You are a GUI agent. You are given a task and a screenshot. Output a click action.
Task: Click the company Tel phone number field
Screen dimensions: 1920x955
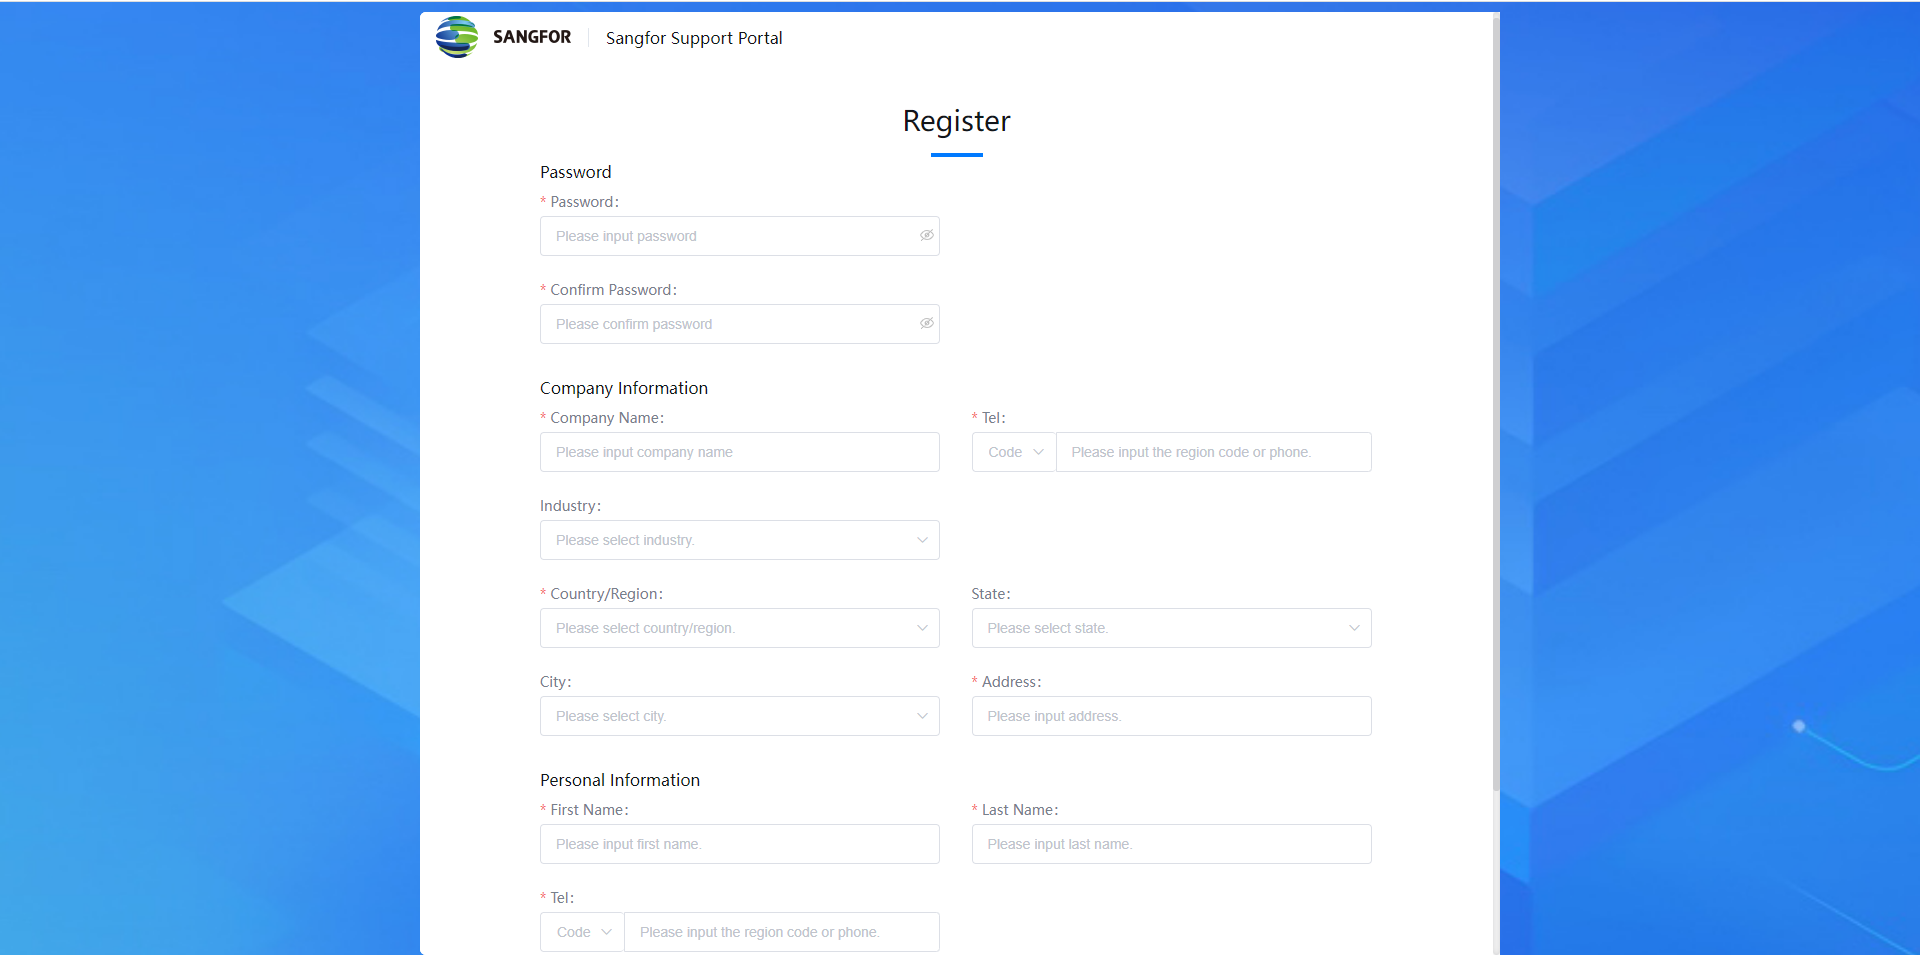(x=1213, y=452)
